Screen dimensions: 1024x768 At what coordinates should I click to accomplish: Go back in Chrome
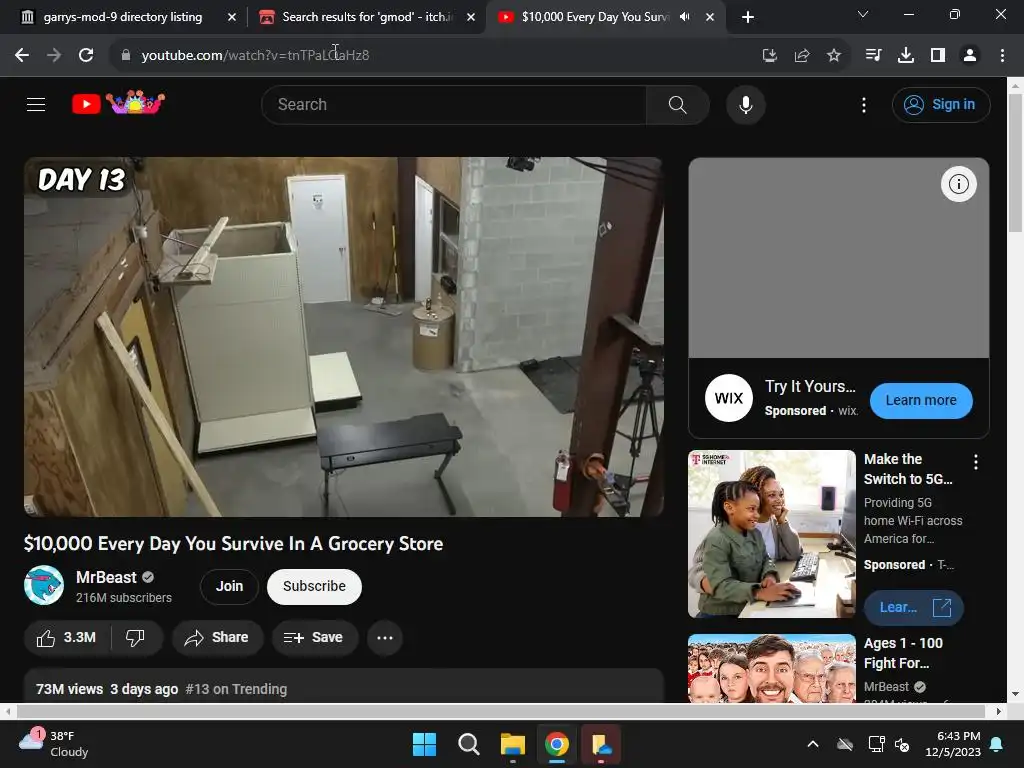click(x=22, y=56)
